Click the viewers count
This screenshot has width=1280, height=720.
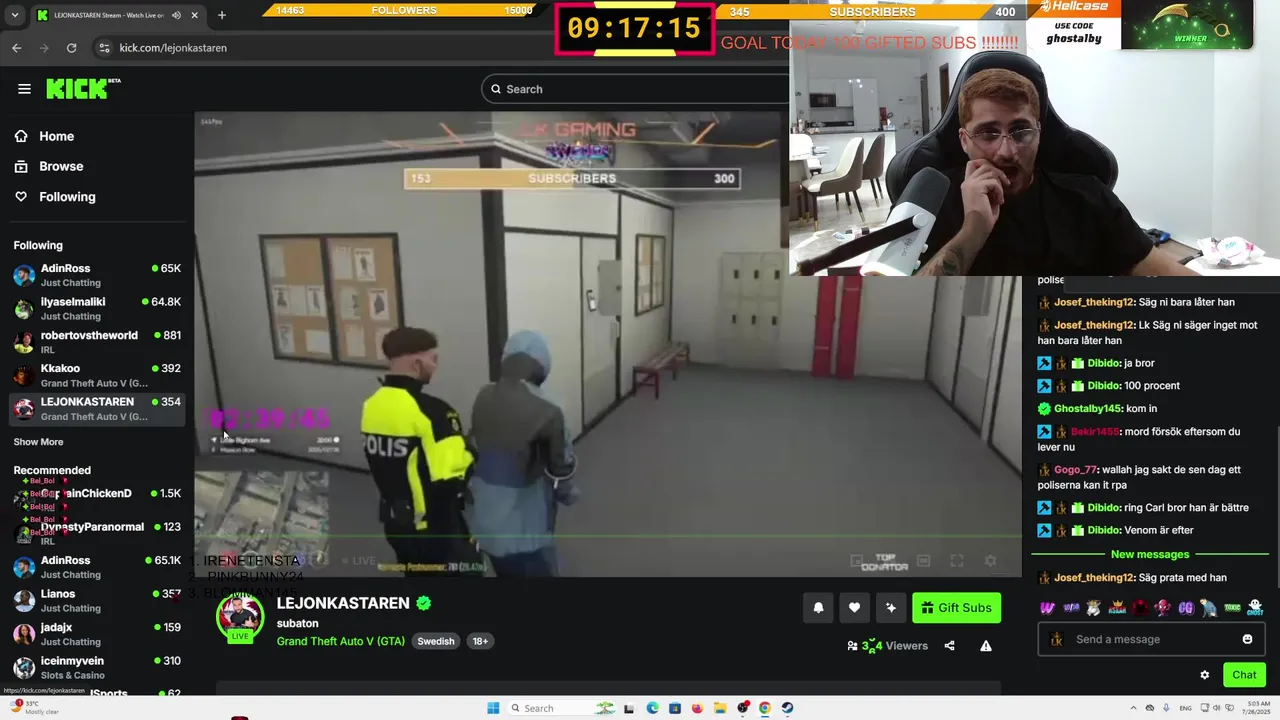click(888, 646)
